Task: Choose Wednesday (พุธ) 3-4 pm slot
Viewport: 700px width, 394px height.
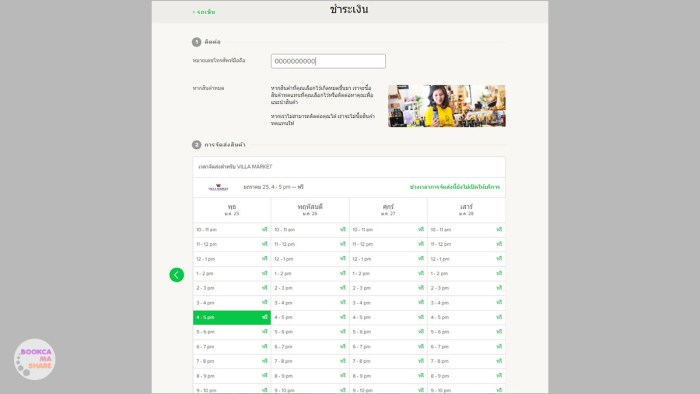Action: click(x=232, y=303)
